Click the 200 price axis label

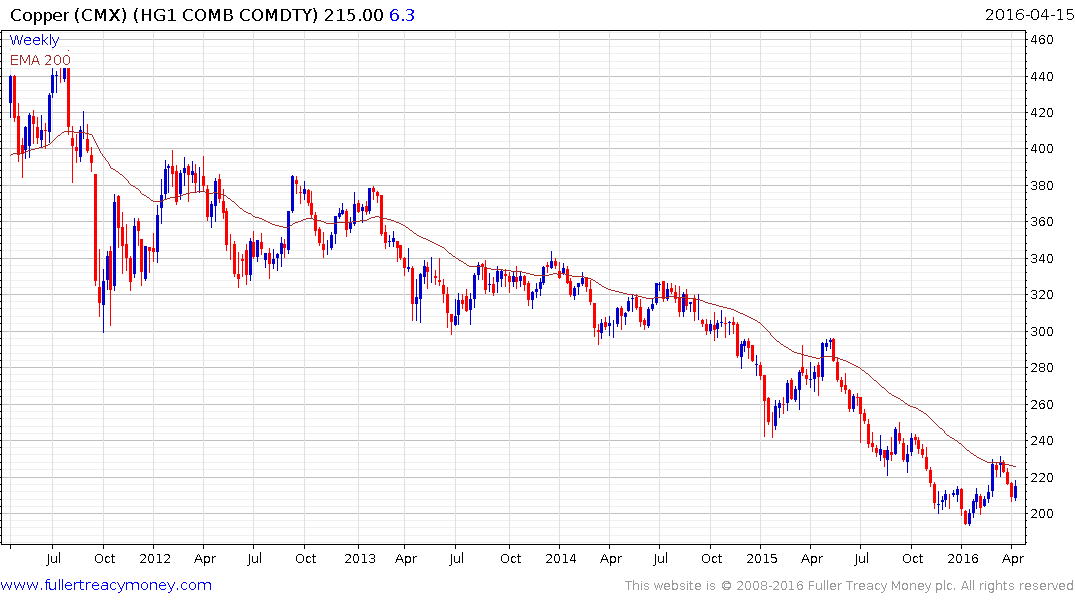1042,514
